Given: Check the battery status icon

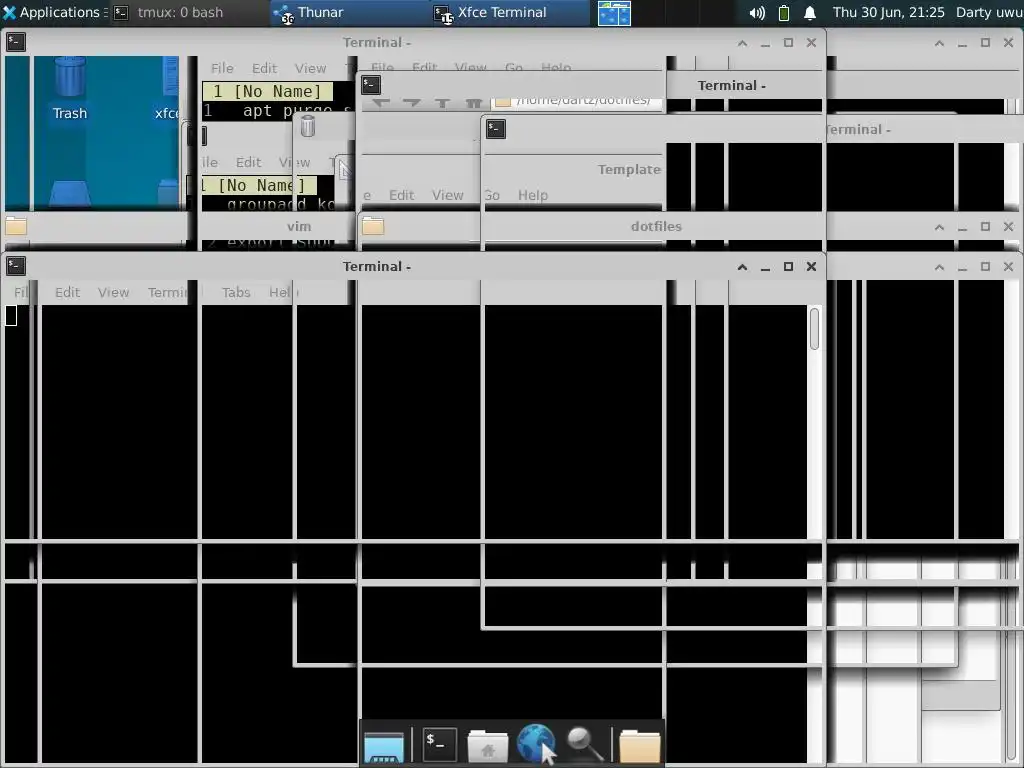Looking at the screenshot, I should point(784,13).
